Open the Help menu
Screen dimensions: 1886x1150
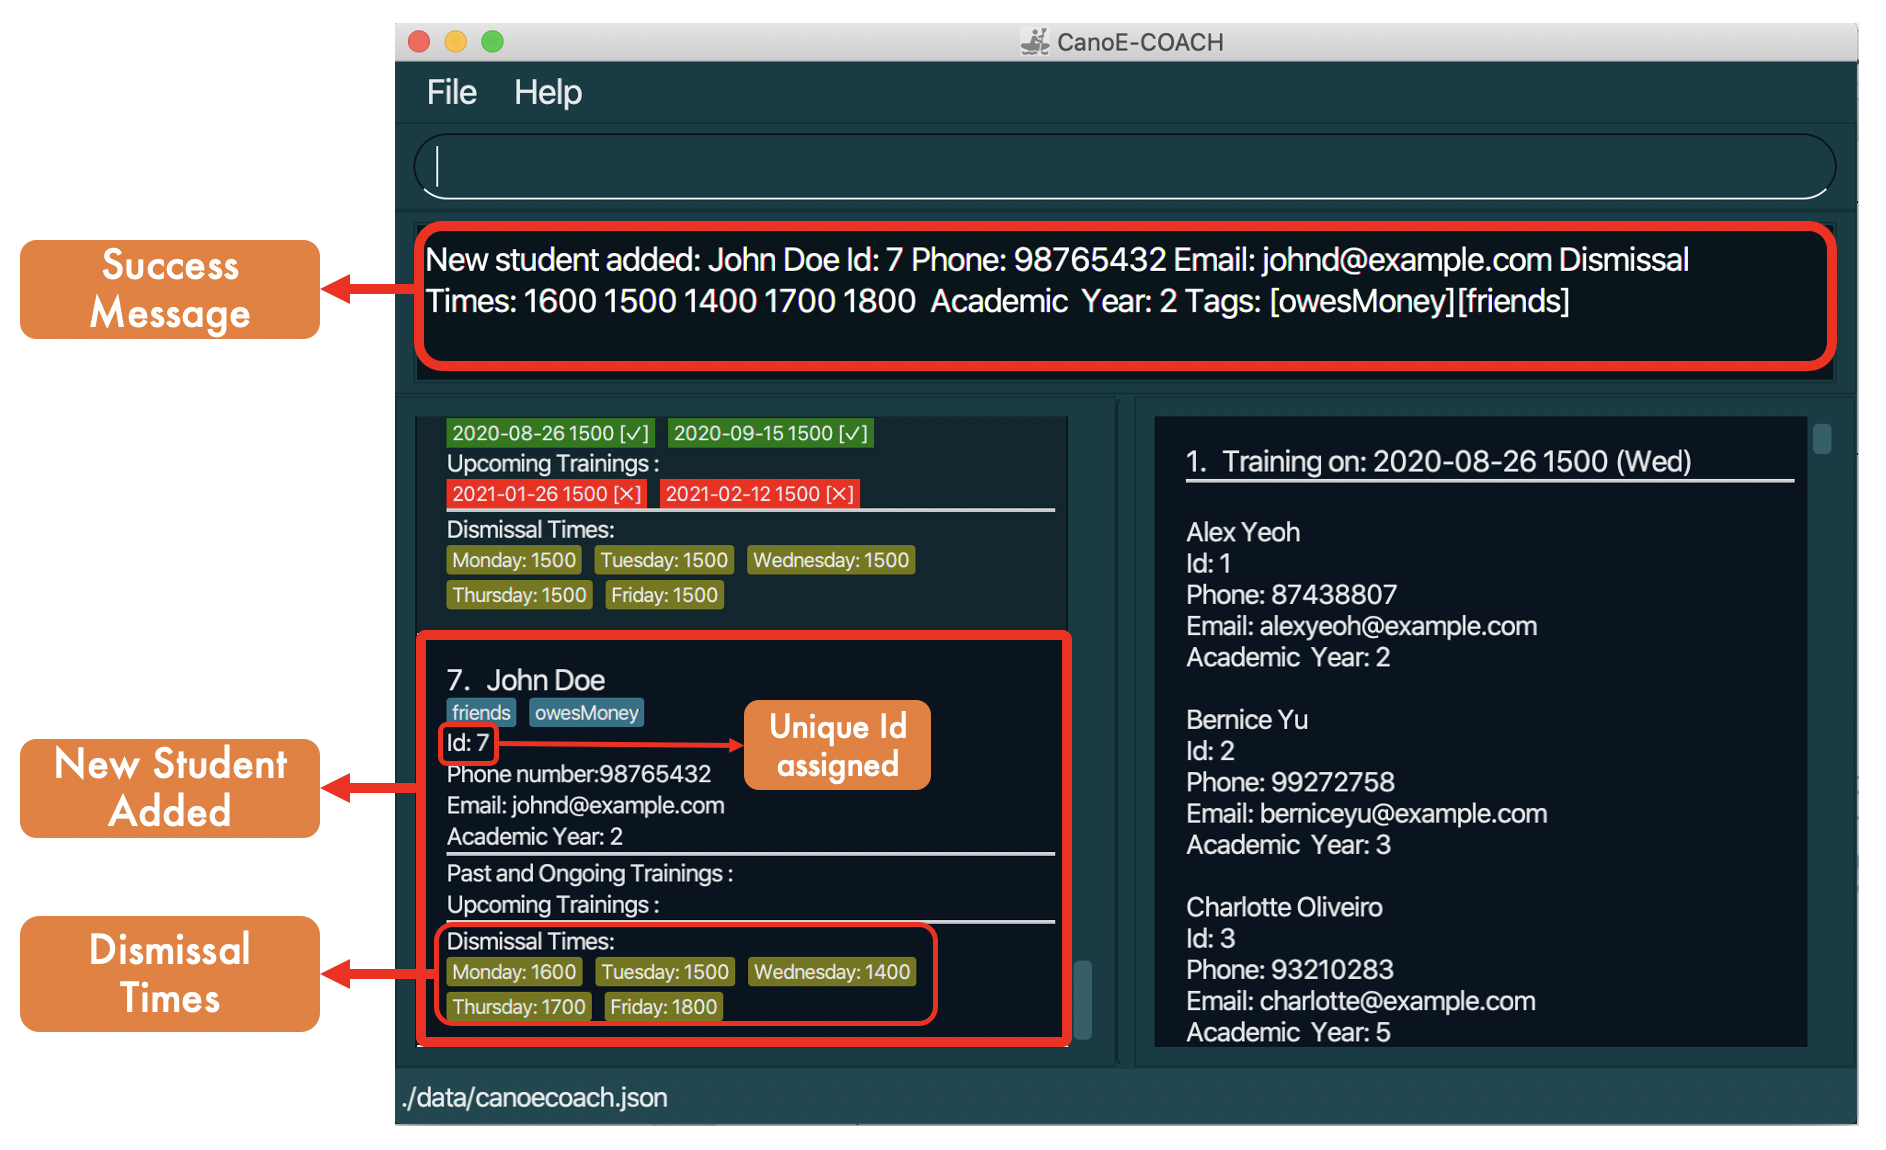(x=547, y=92)
